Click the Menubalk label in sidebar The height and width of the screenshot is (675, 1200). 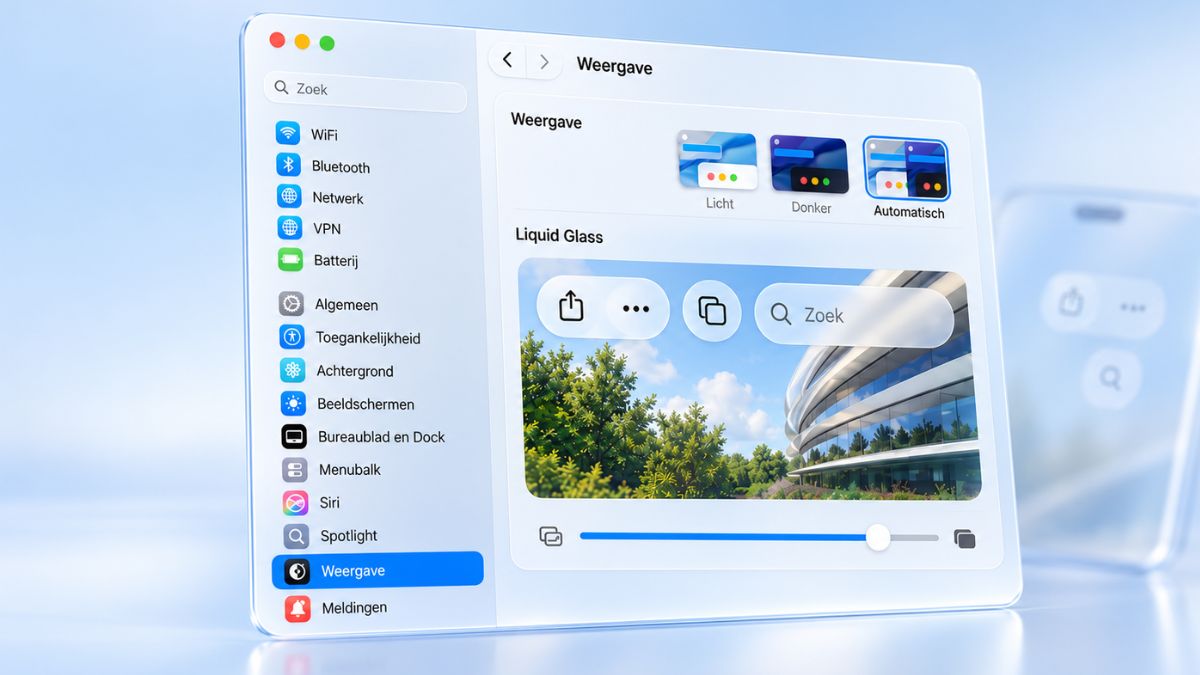[350, 469]
